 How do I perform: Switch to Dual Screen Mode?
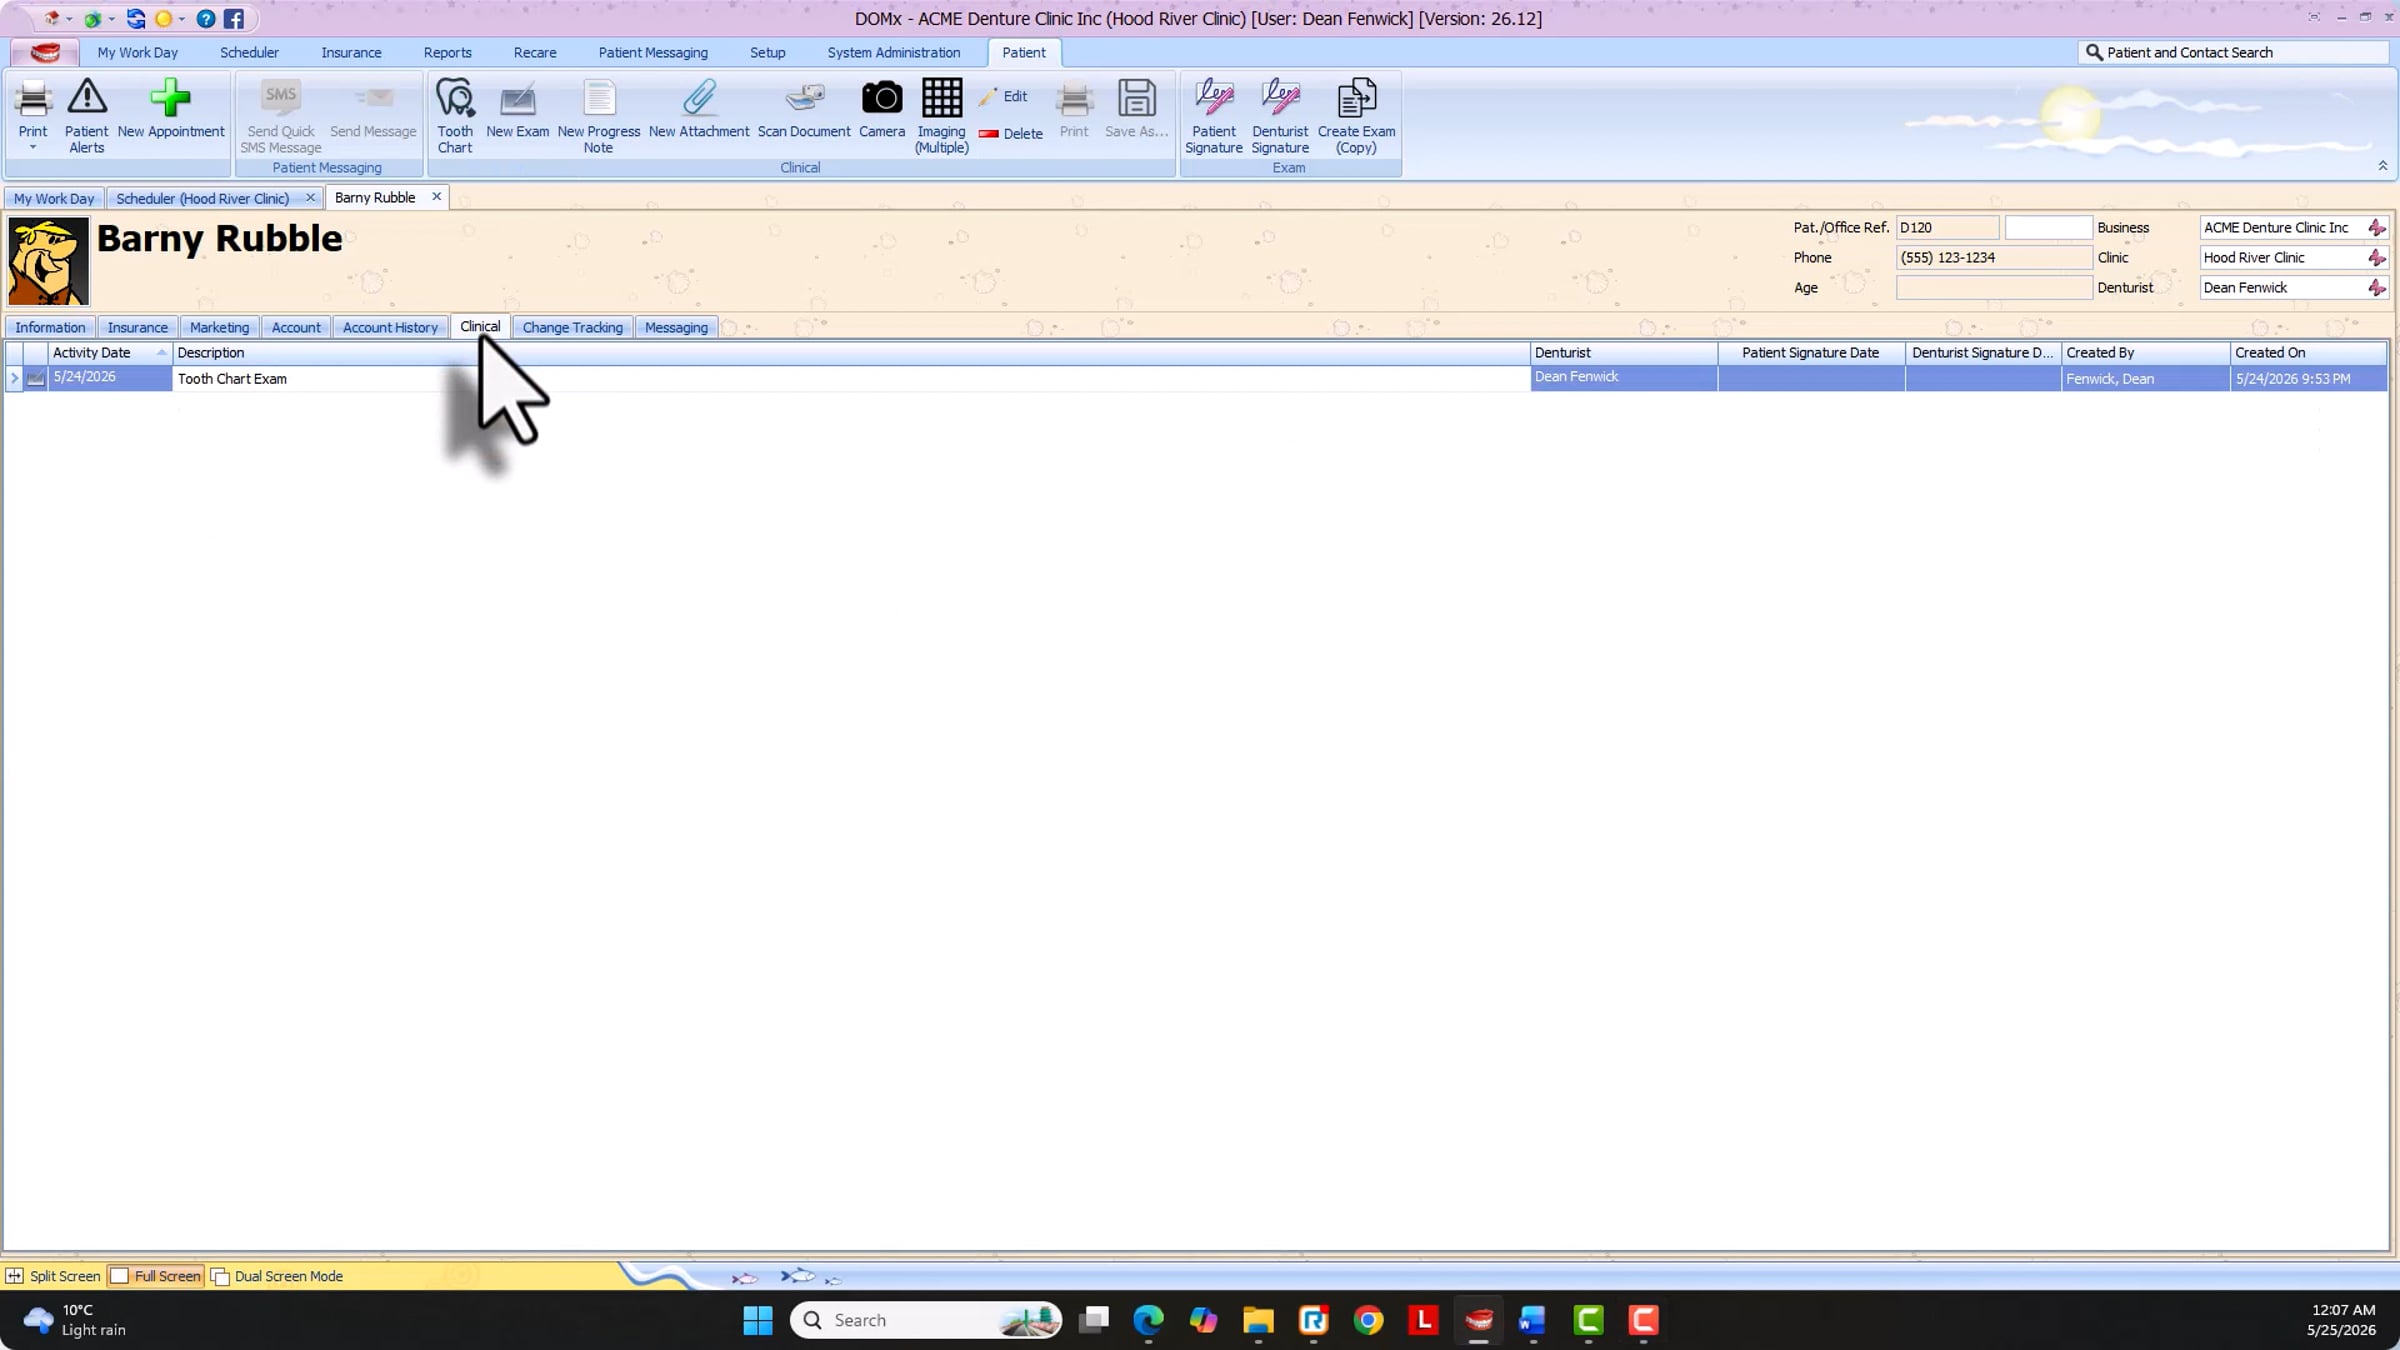277,1276
